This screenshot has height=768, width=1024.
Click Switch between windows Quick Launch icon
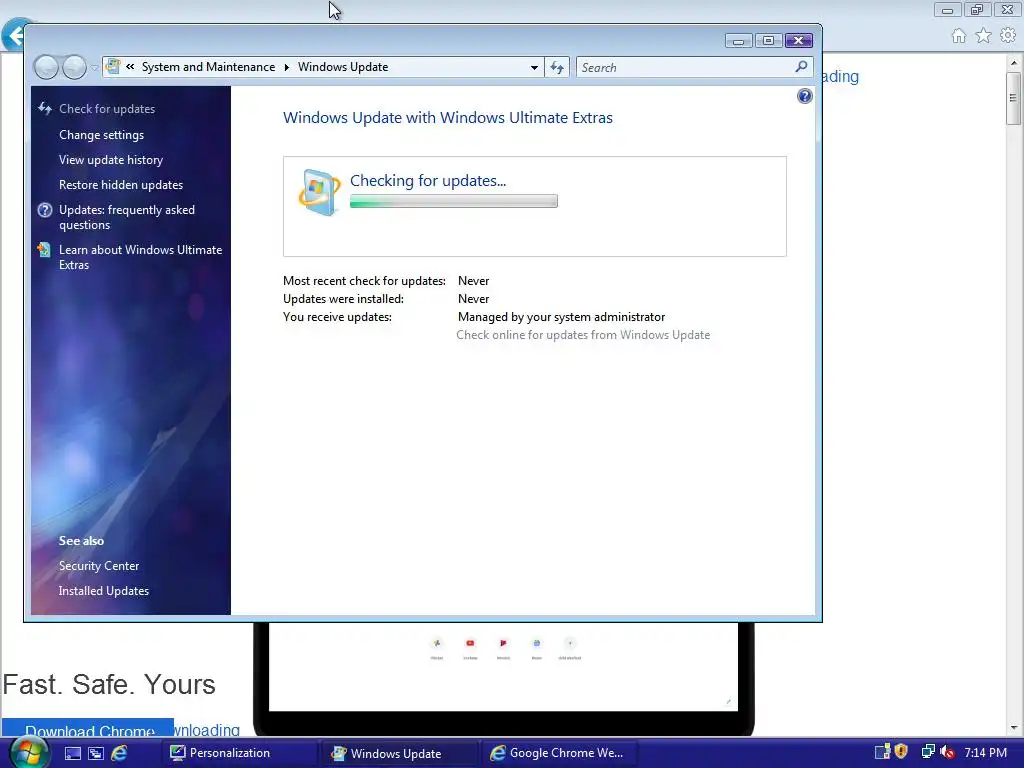[96, 754]
